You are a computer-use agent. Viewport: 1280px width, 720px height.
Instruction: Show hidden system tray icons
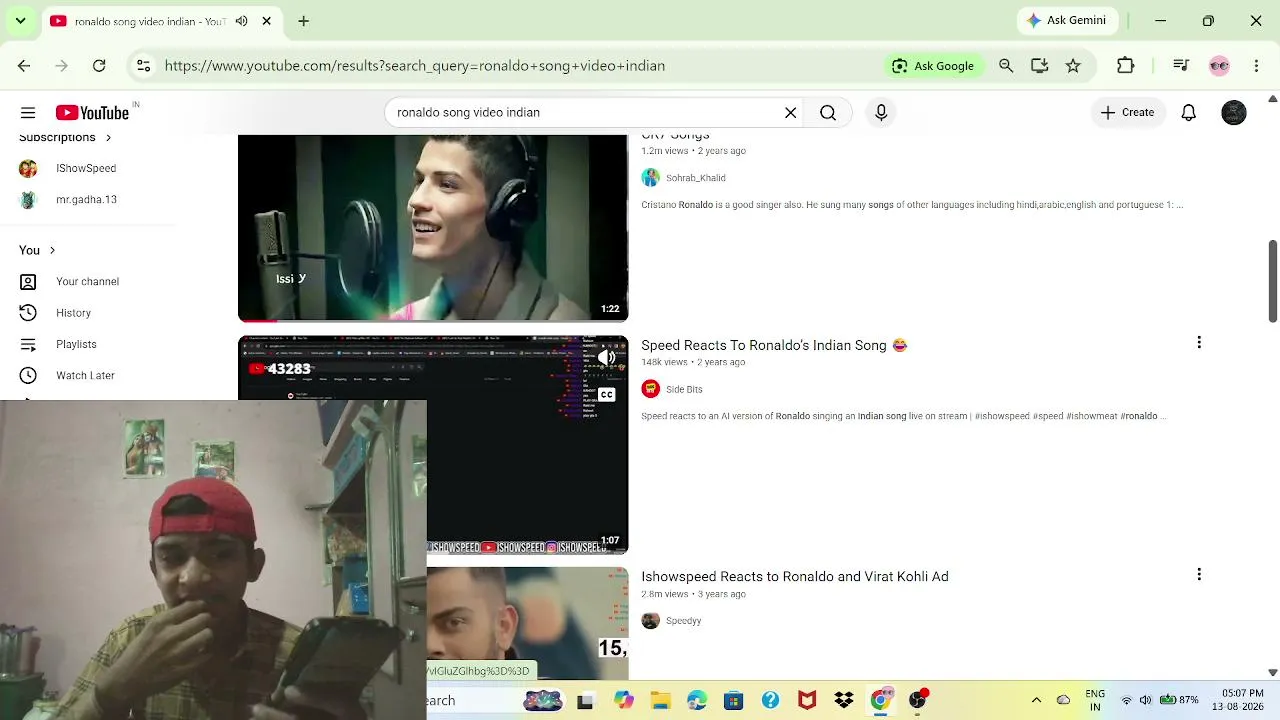(1036, 700)
